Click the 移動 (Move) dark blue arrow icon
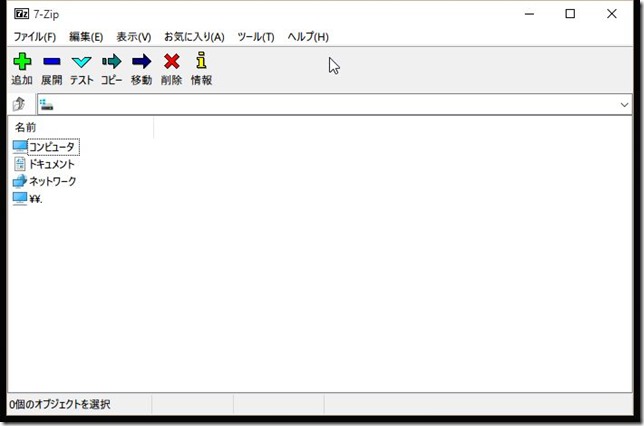 (142, 62)
